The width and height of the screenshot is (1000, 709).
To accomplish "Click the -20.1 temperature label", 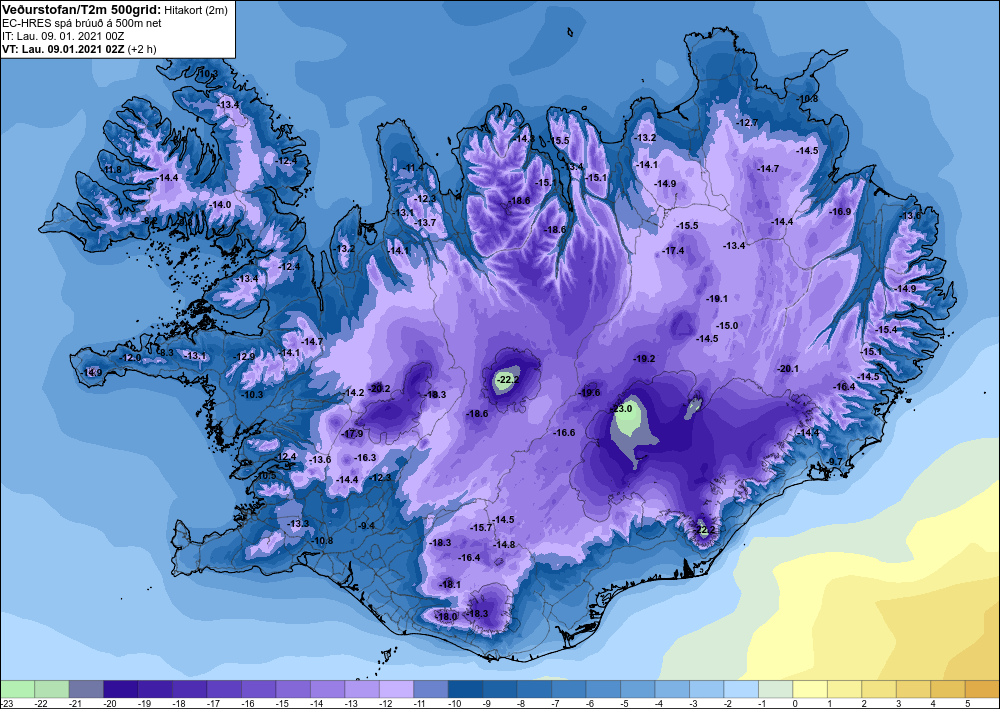I will pyautogui.click(x=788, y=369).
